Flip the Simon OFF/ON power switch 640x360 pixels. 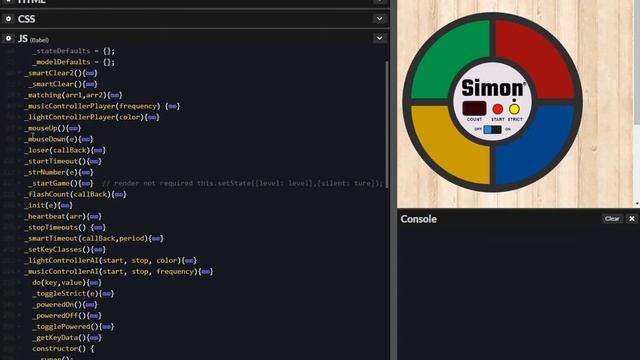(492, 129)
